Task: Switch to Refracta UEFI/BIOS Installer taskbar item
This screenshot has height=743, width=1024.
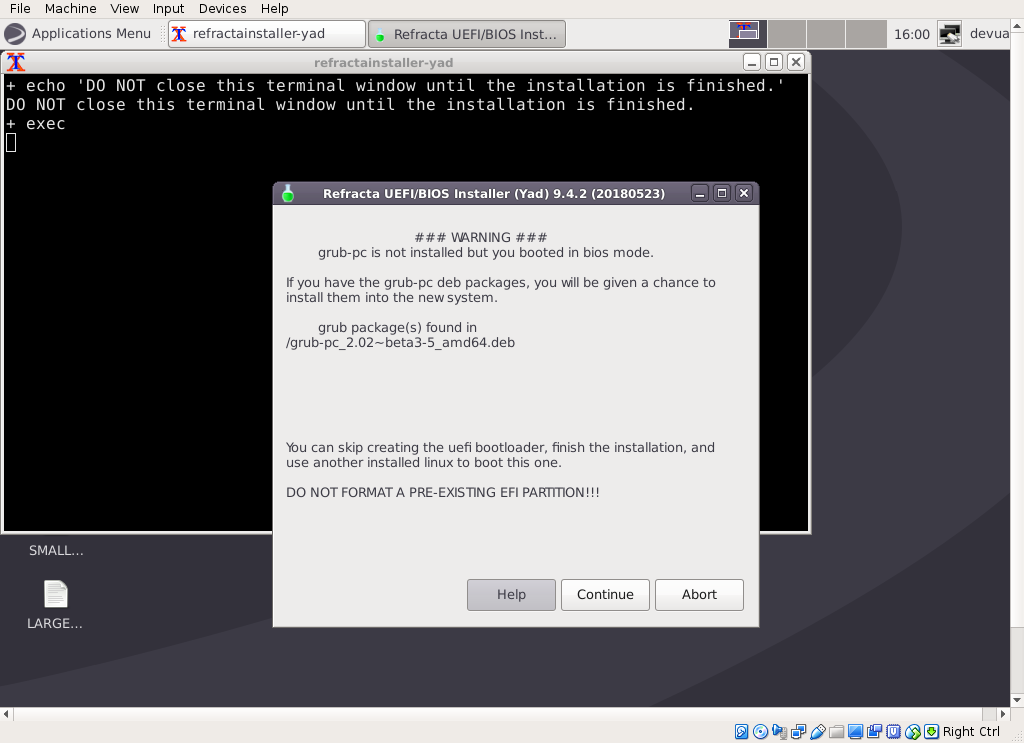Action: coord(466,34)
